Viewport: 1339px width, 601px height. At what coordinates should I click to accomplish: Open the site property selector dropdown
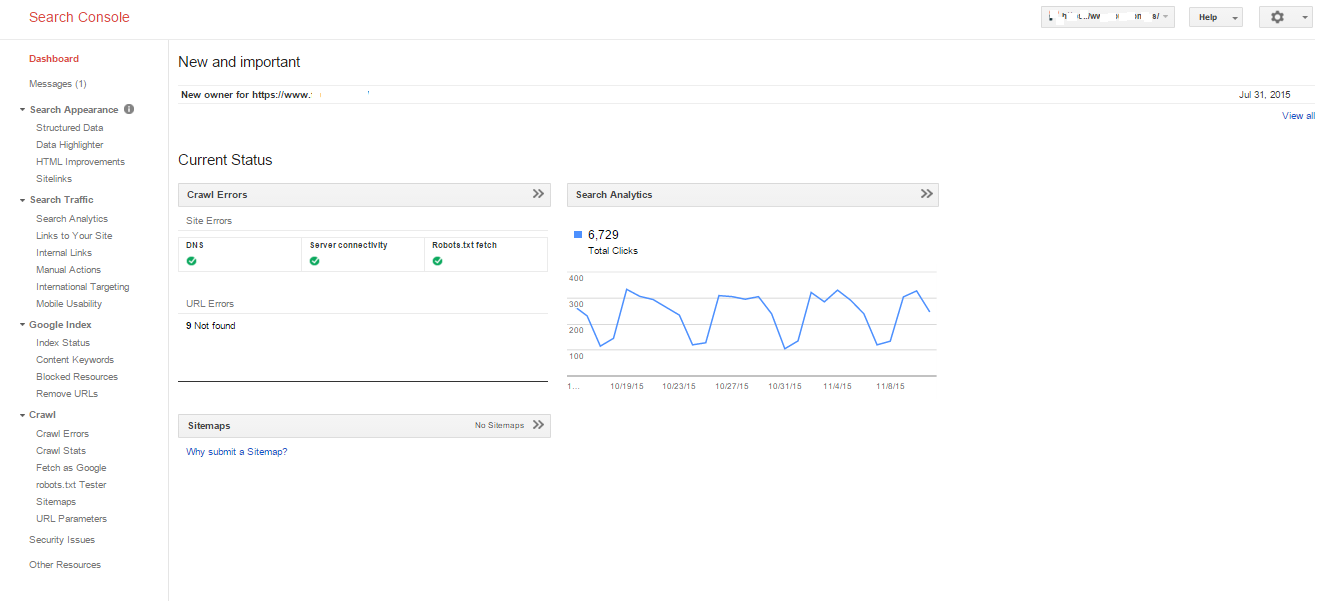click(1107, 17)
